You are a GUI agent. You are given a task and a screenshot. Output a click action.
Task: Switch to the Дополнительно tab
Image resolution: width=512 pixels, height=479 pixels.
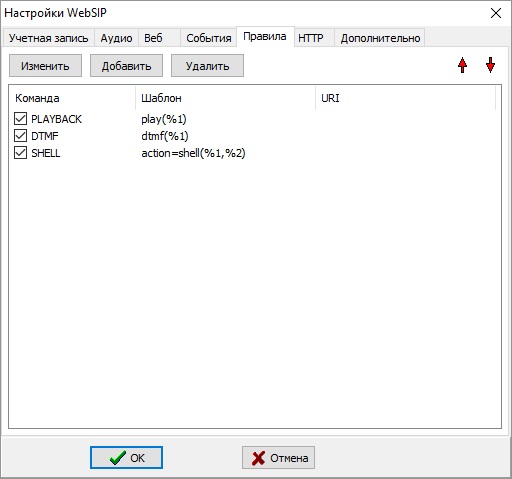pyautogui.click(x=380, y=38)
